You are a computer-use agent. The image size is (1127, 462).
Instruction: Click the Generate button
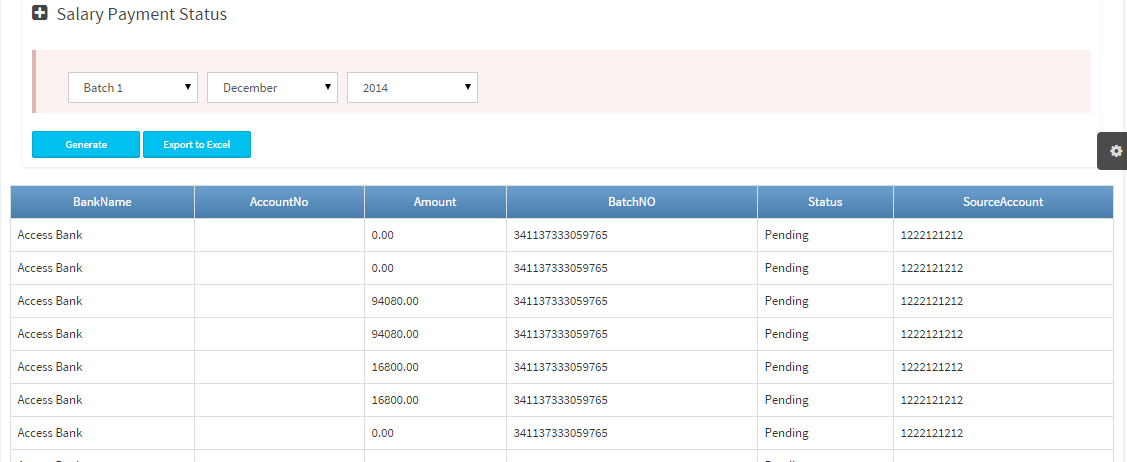(x=86, y=145)
